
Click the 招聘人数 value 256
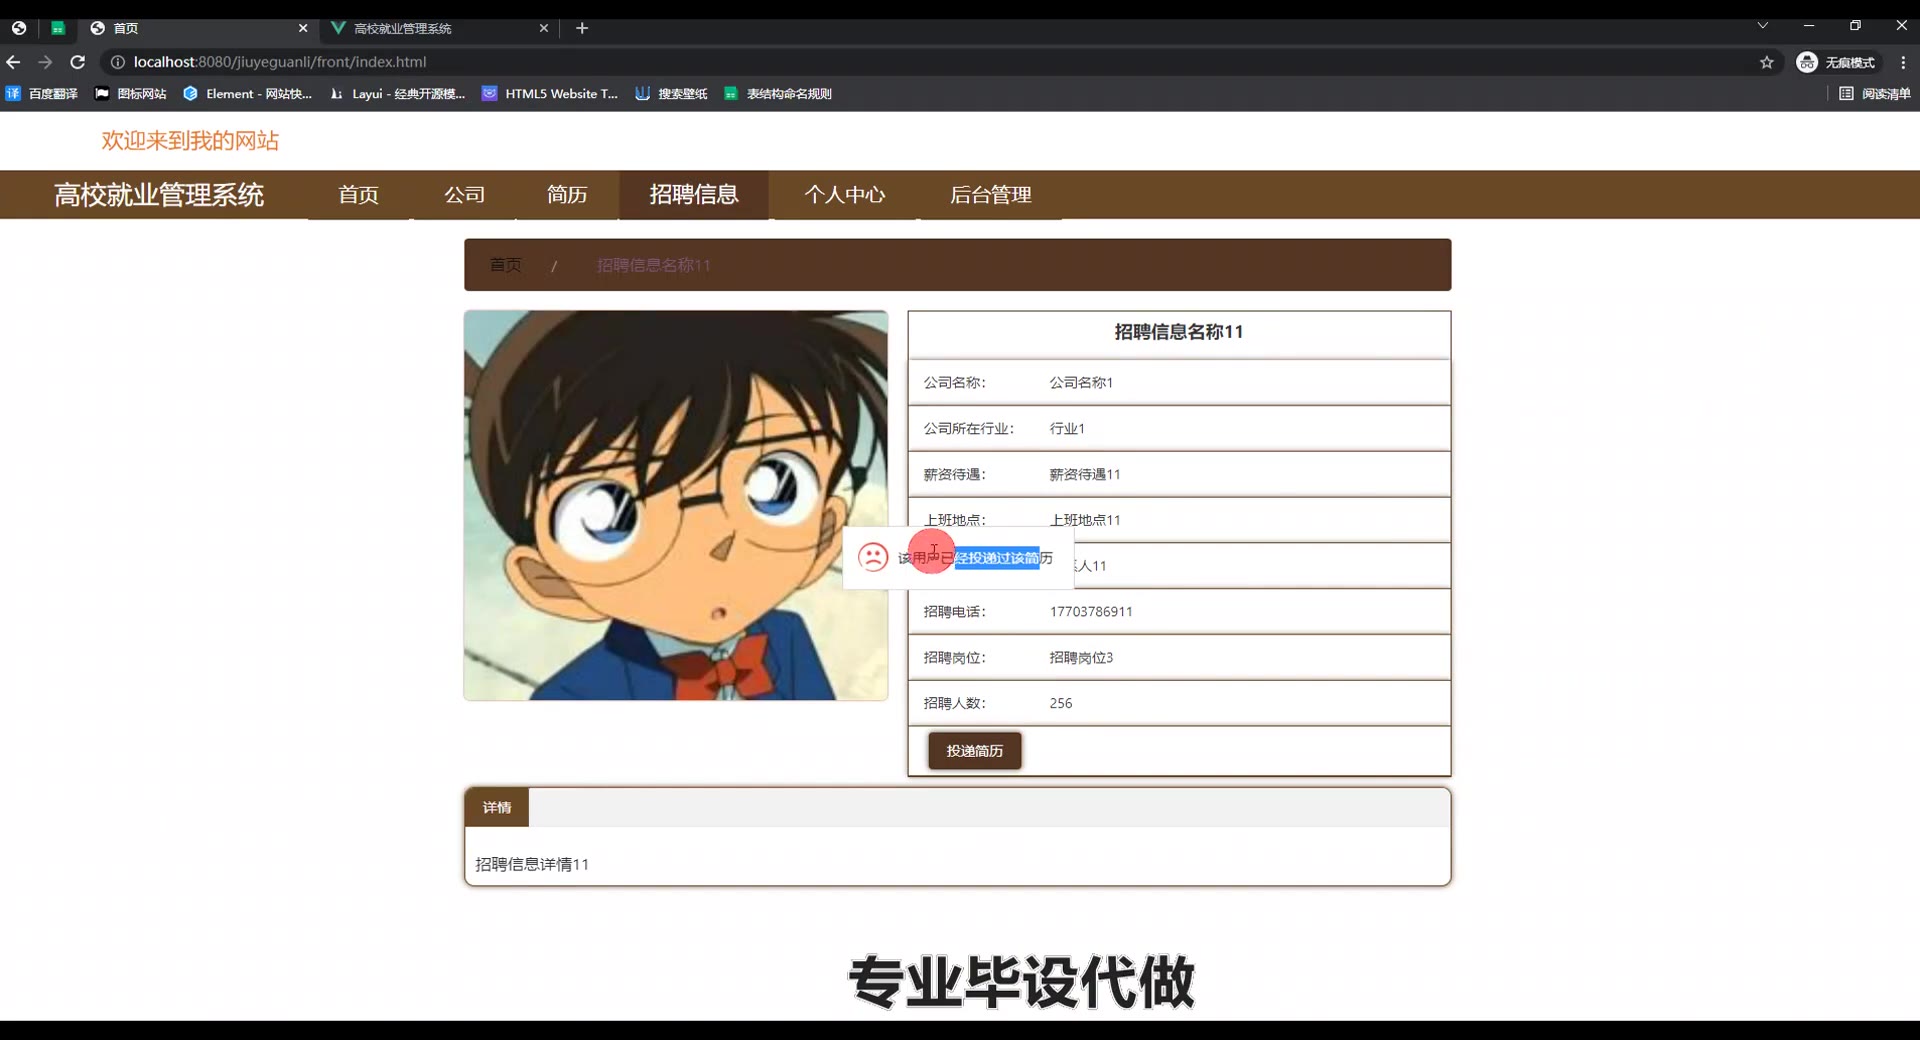(1061, 704)
